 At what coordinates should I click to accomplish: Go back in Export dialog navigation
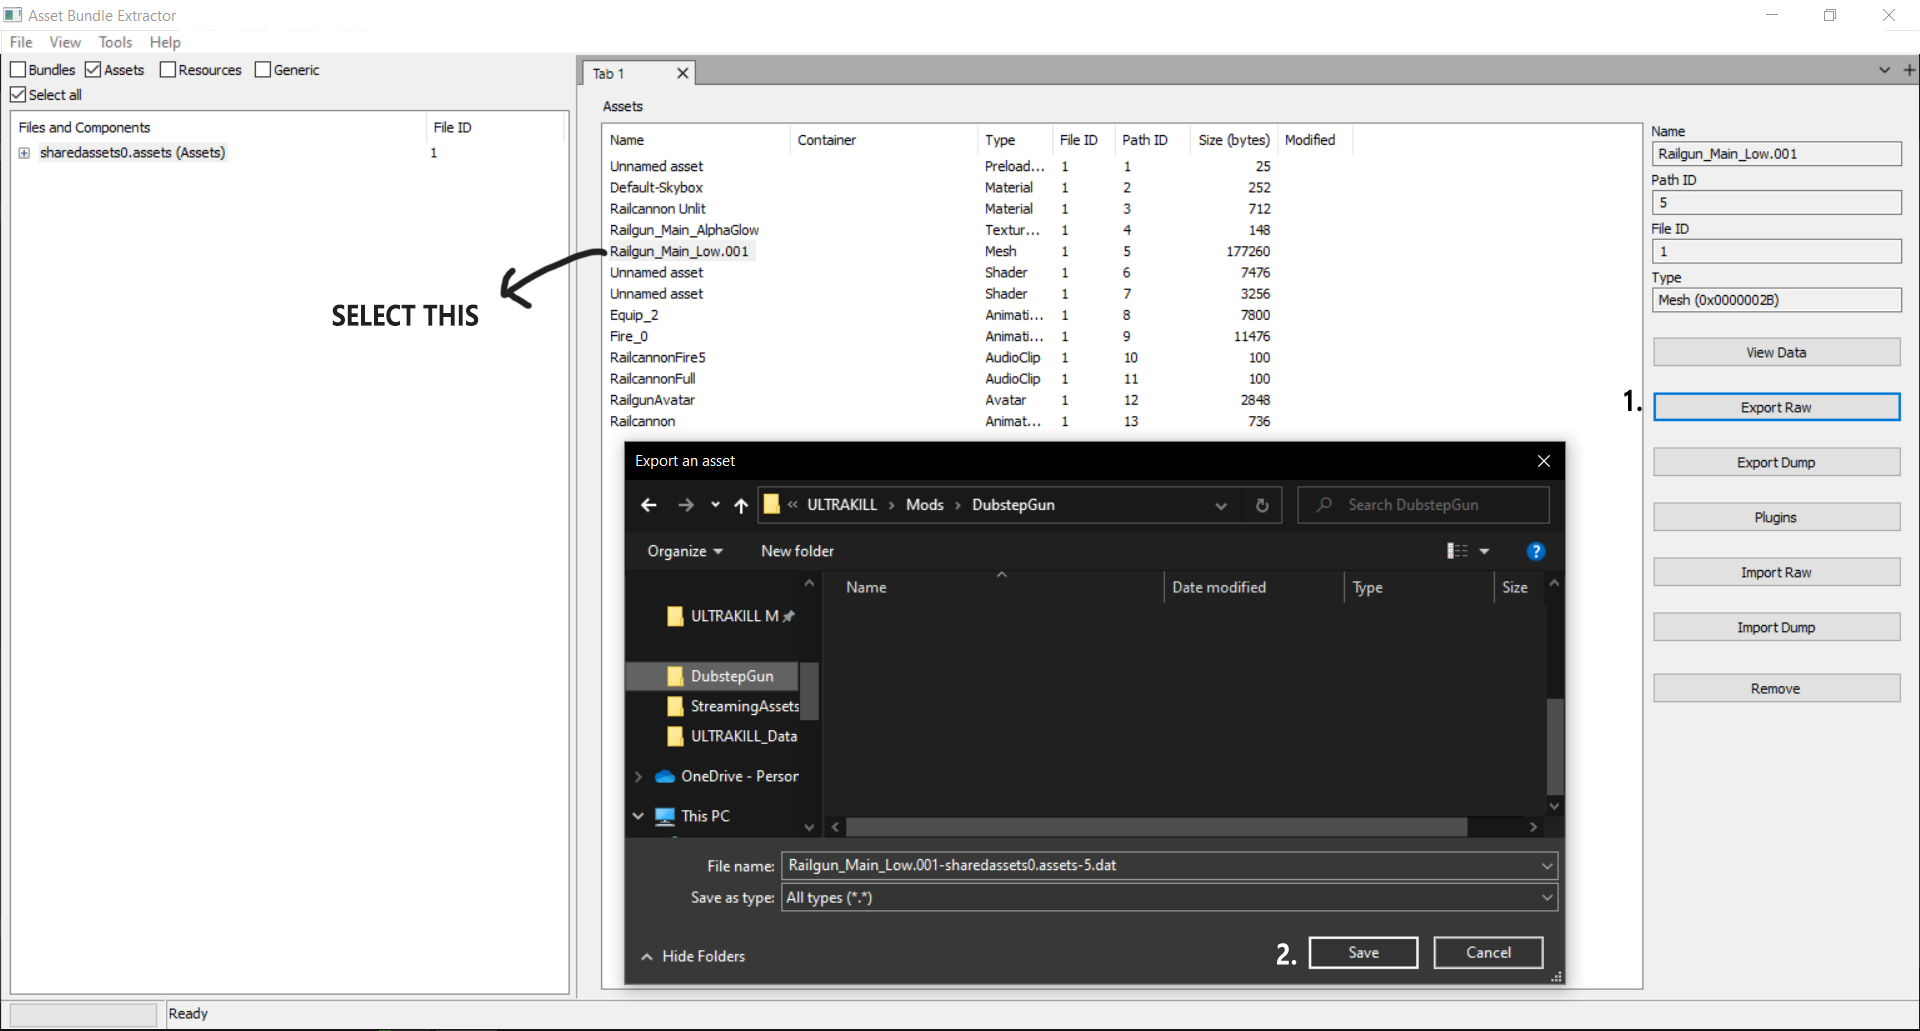coord(649,505)
